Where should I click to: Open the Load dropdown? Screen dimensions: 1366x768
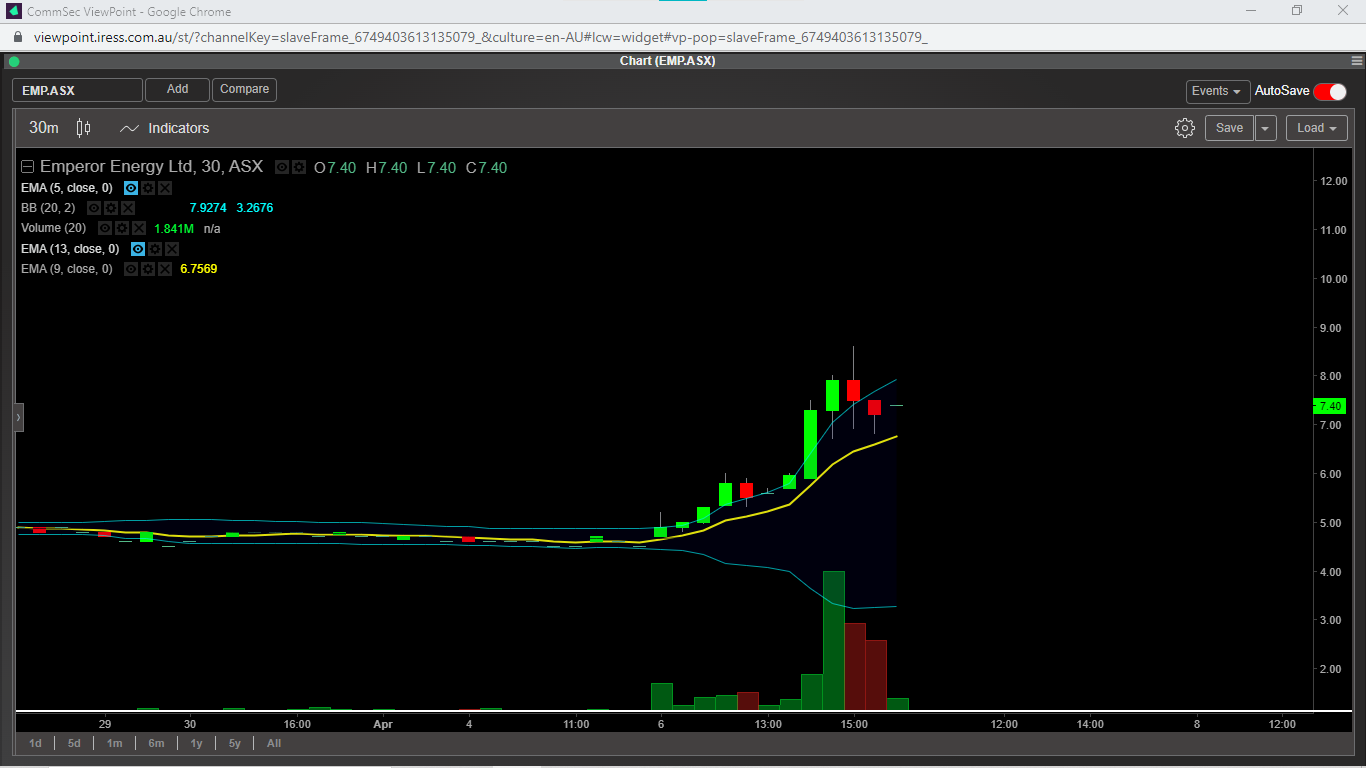click(1317, 128)
